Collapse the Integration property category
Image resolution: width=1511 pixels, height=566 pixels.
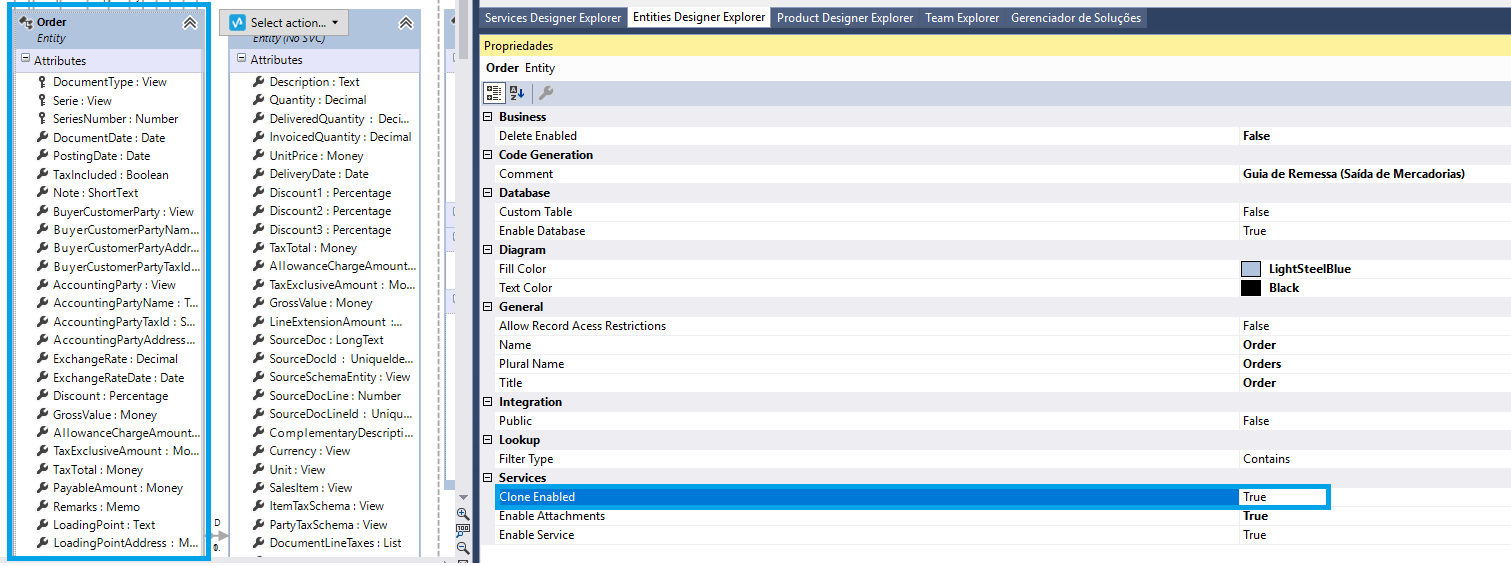point(488,402)
